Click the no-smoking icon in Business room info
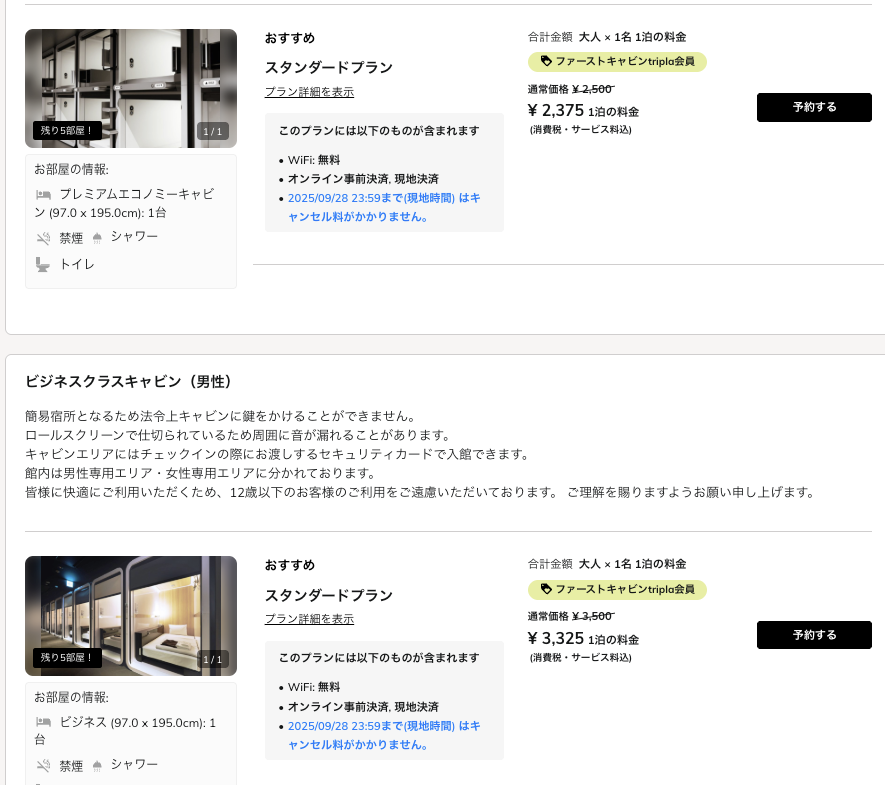Screen dimensions: 885x785 43,766
